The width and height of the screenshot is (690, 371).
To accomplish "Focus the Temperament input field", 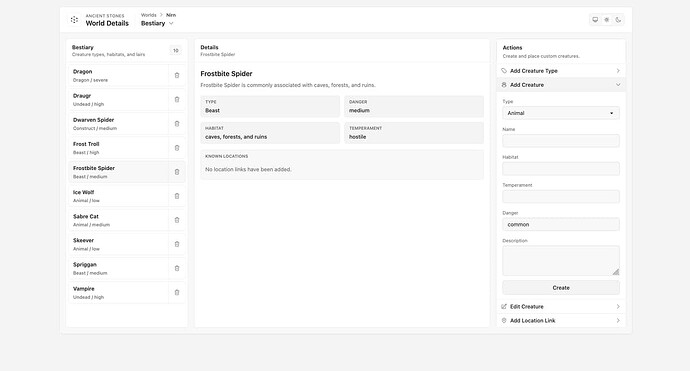I will tap(561, 196).
